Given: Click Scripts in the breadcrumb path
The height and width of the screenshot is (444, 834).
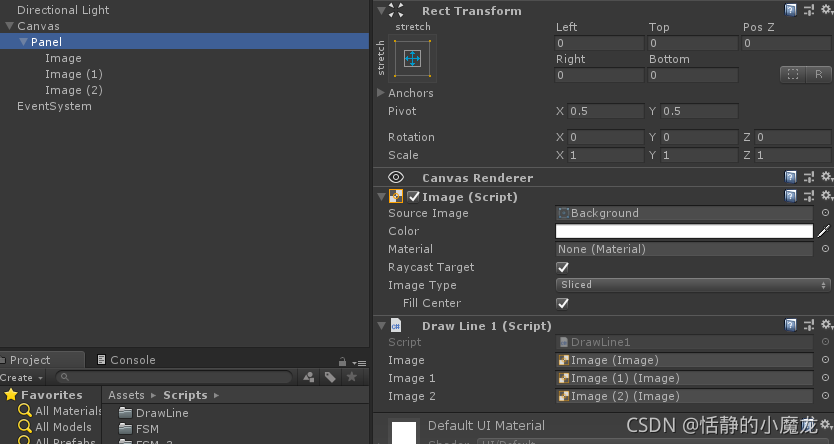Looking at the screenshot, I should click(185, 395).
